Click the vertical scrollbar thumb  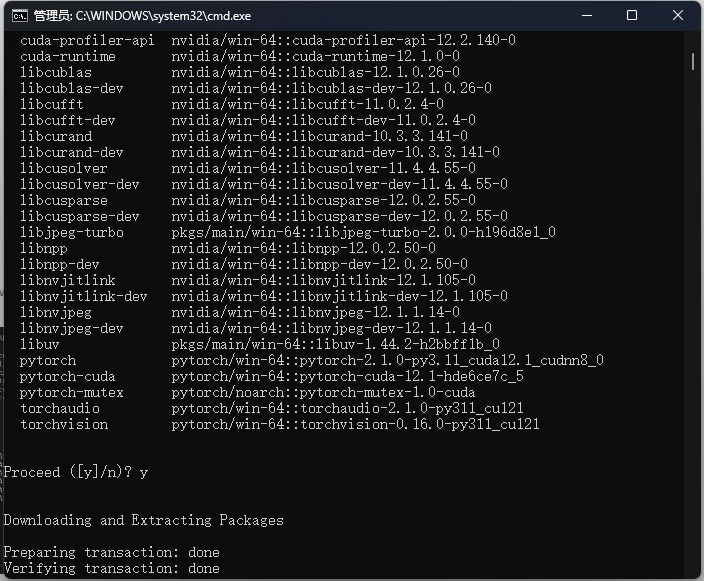click(x=693, y=60)
